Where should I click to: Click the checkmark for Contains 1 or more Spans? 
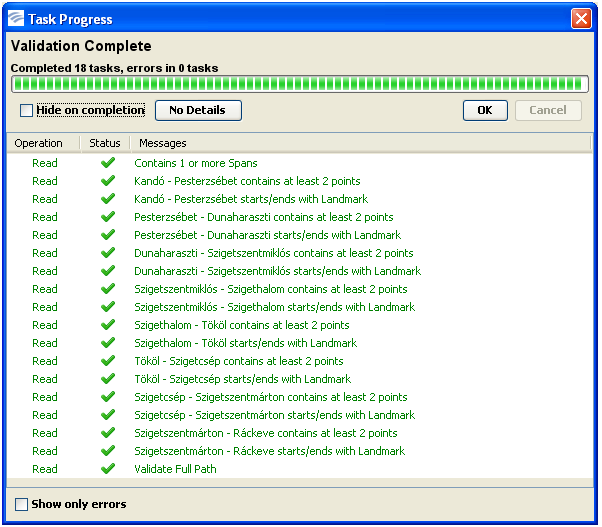(x=108, y=163)
